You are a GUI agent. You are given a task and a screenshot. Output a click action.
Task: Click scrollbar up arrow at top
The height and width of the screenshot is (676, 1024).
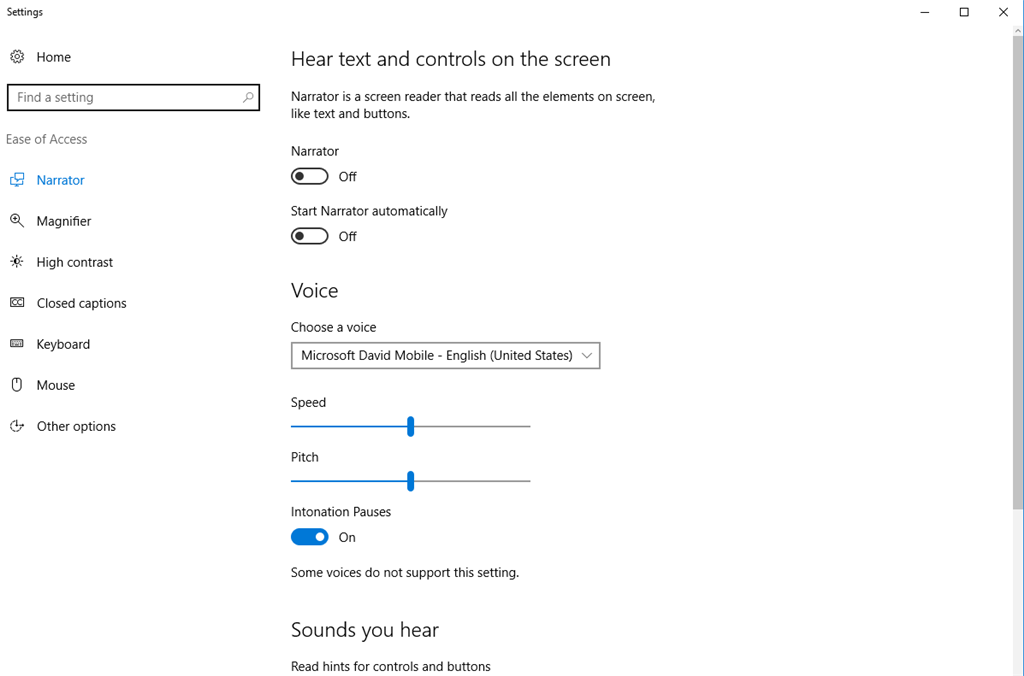1018,30
